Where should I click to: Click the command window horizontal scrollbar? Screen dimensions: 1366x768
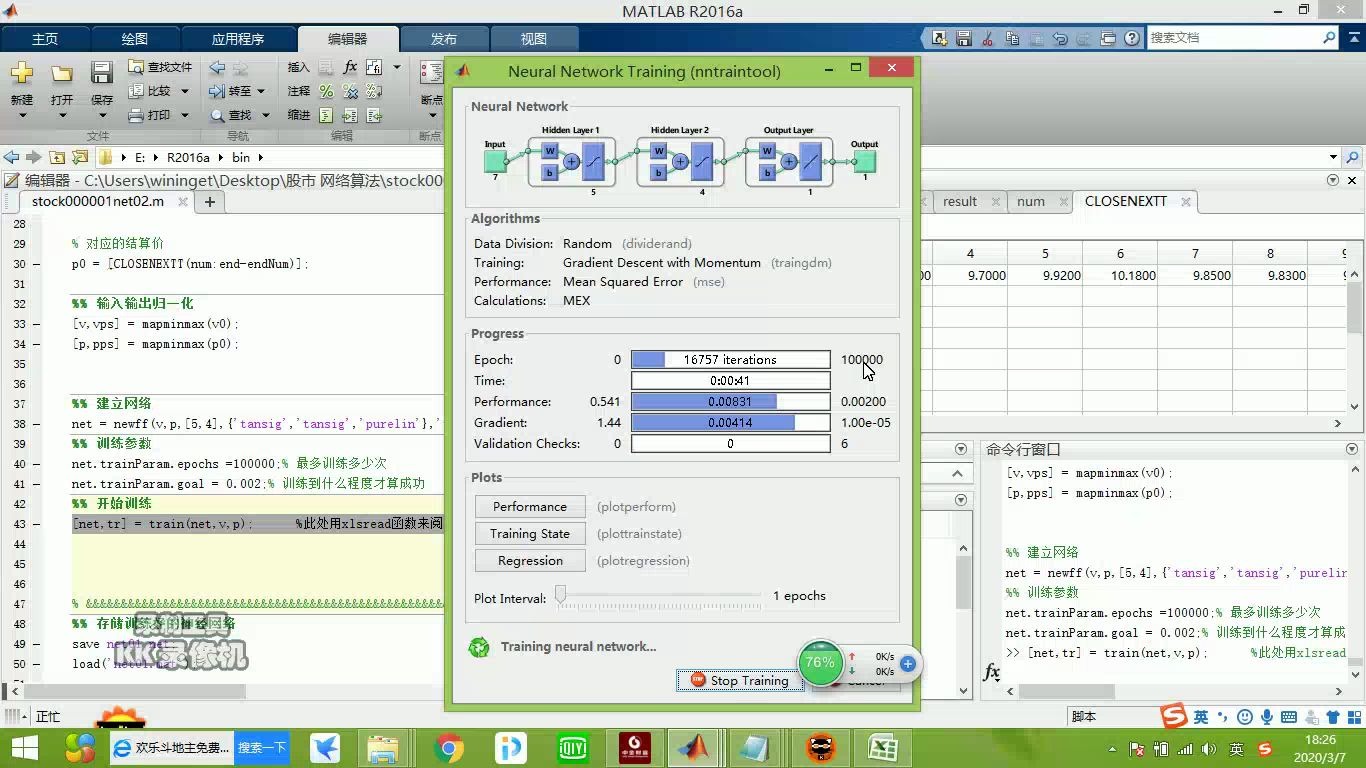pos(1174,691)
